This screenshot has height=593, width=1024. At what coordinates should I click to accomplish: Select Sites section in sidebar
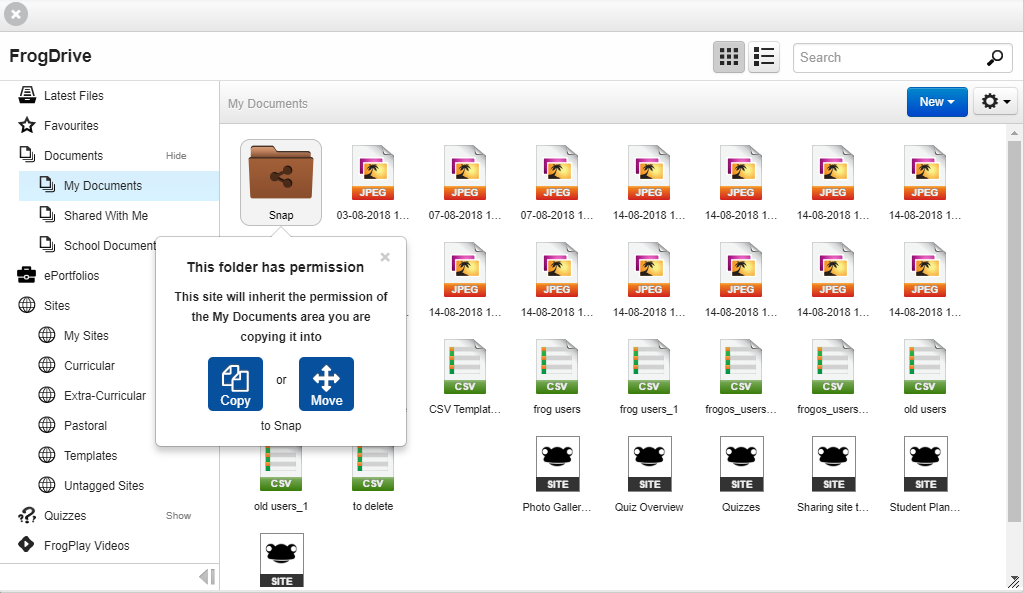tap(56, 306)
